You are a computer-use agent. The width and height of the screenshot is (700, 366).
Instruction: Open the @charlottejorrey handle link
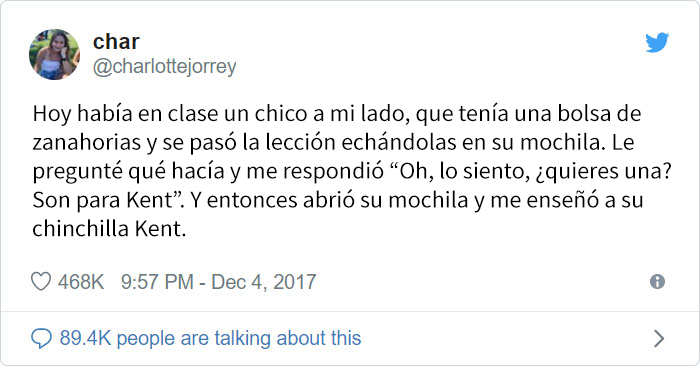[165, 67]
